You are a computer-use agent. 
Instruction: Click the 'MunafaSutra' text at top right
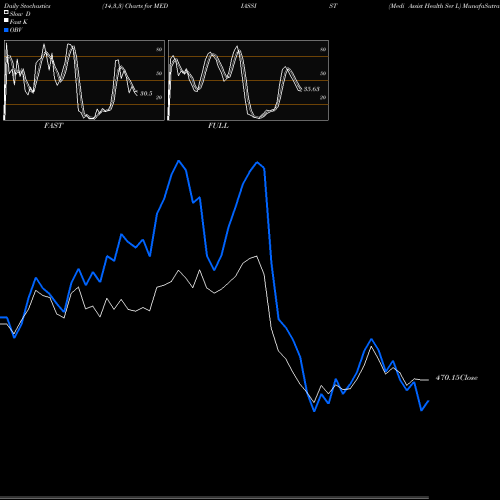coord(480,6)
